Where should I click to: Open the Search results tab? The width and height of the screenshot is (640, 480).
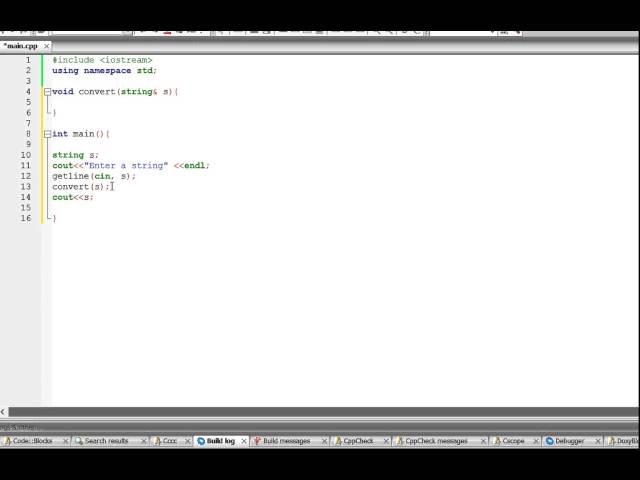pos(106,441)
